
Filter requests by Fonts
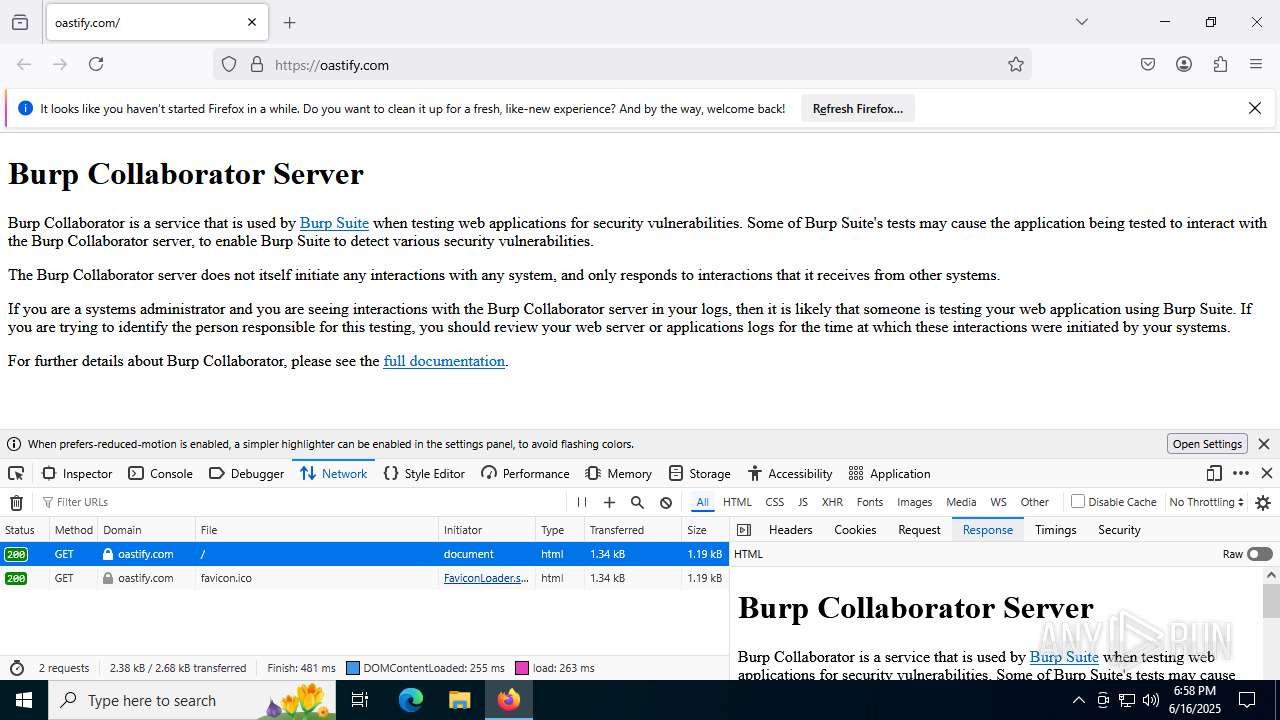click(x=870, y=502)
